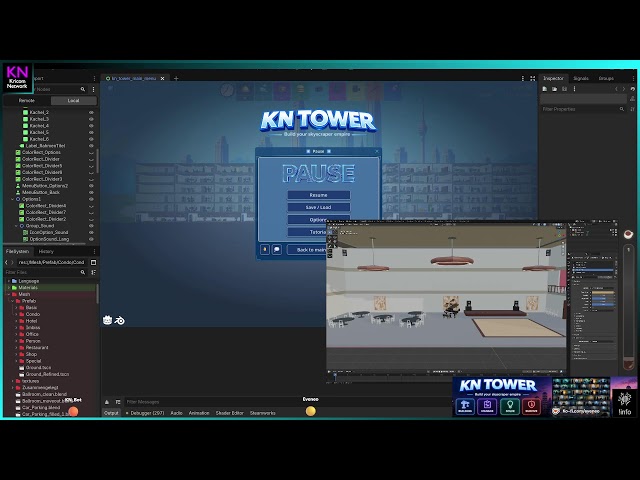Expand the Zusammengelegt folder

(13, 388)
